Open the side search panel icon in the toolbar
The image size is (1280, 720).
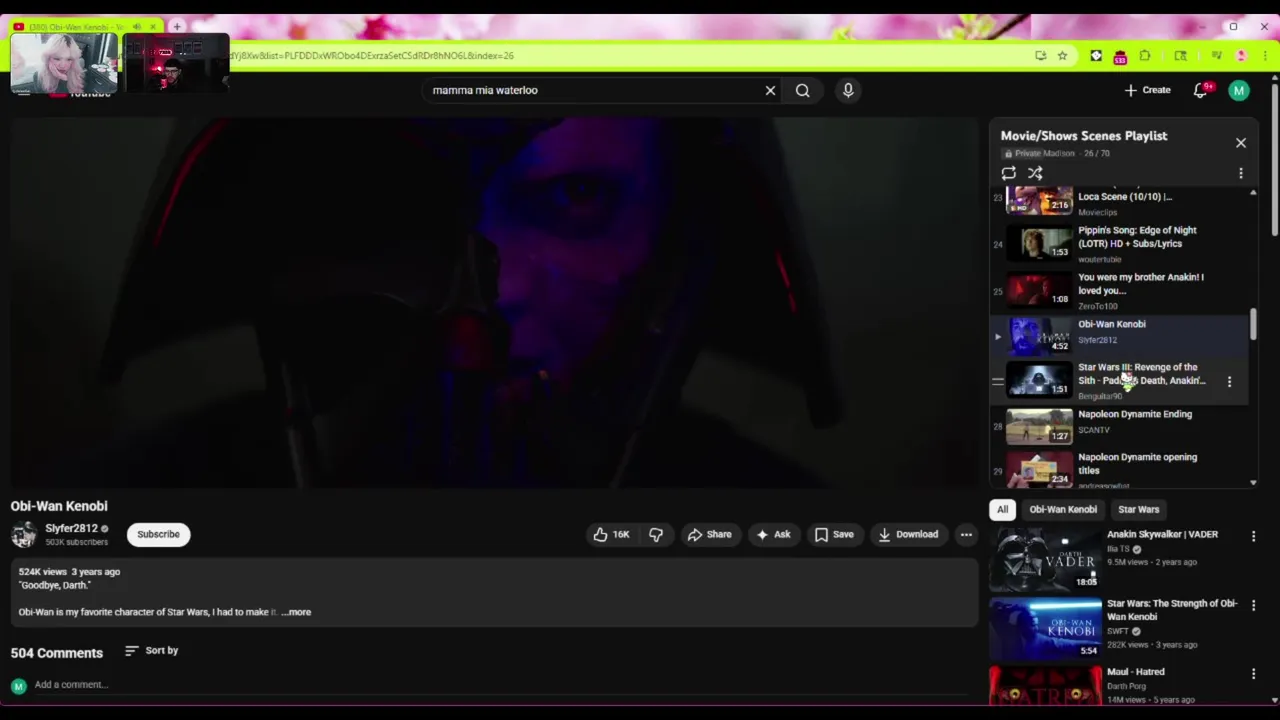[1180, 56]
